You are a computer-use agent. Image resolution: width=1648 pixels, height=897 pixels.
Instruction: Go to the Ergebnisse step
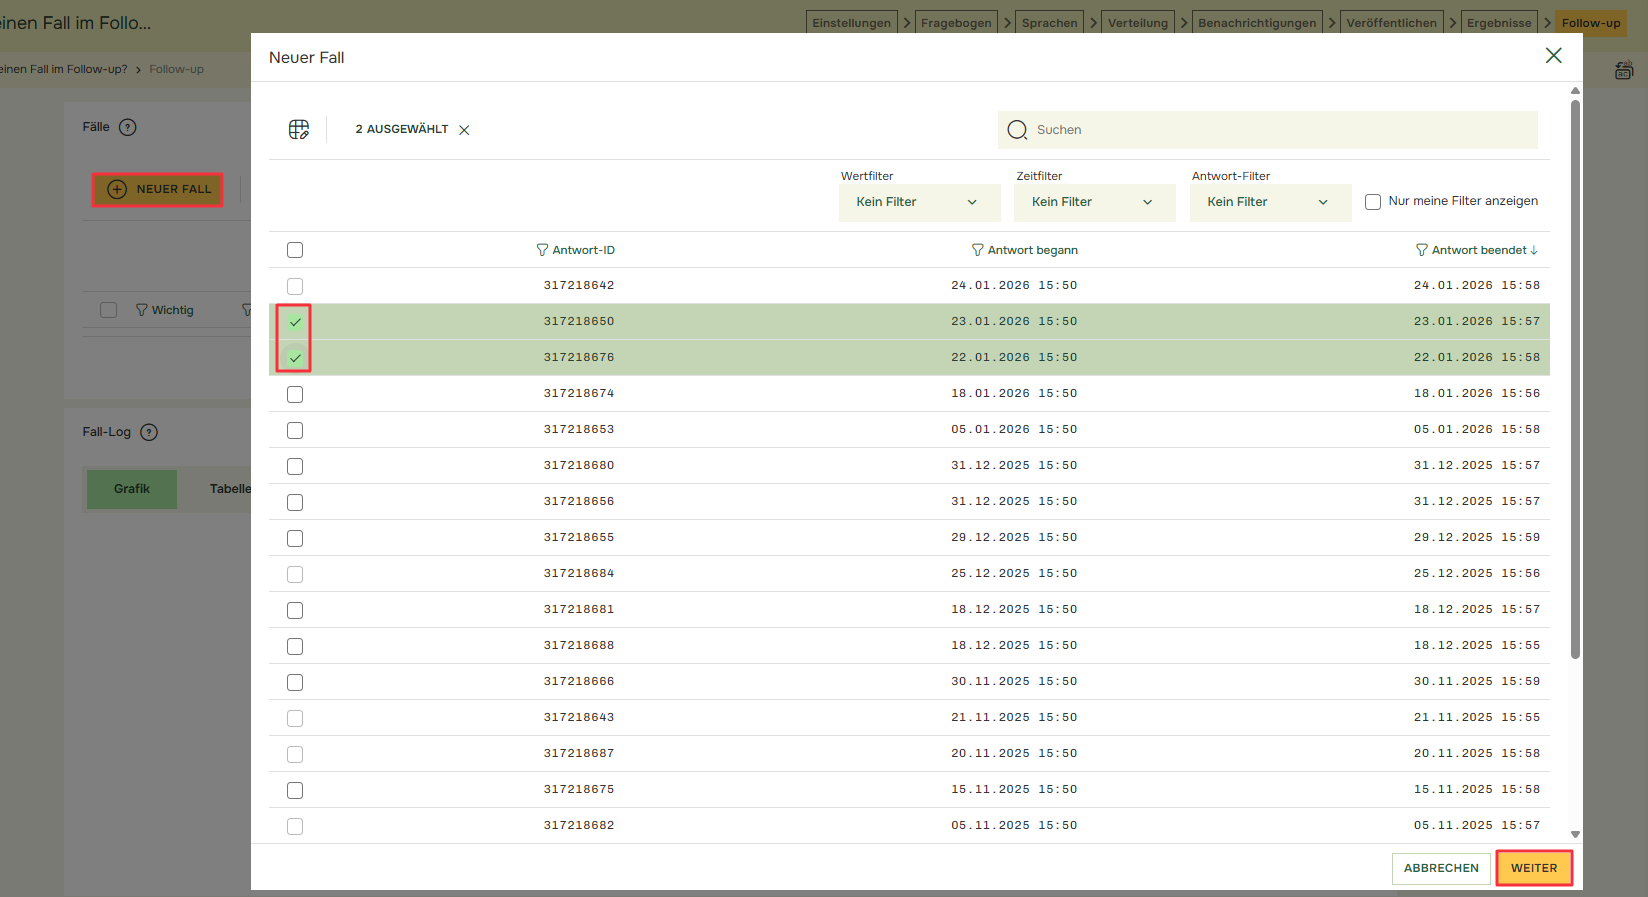(x=1498, y=23)
